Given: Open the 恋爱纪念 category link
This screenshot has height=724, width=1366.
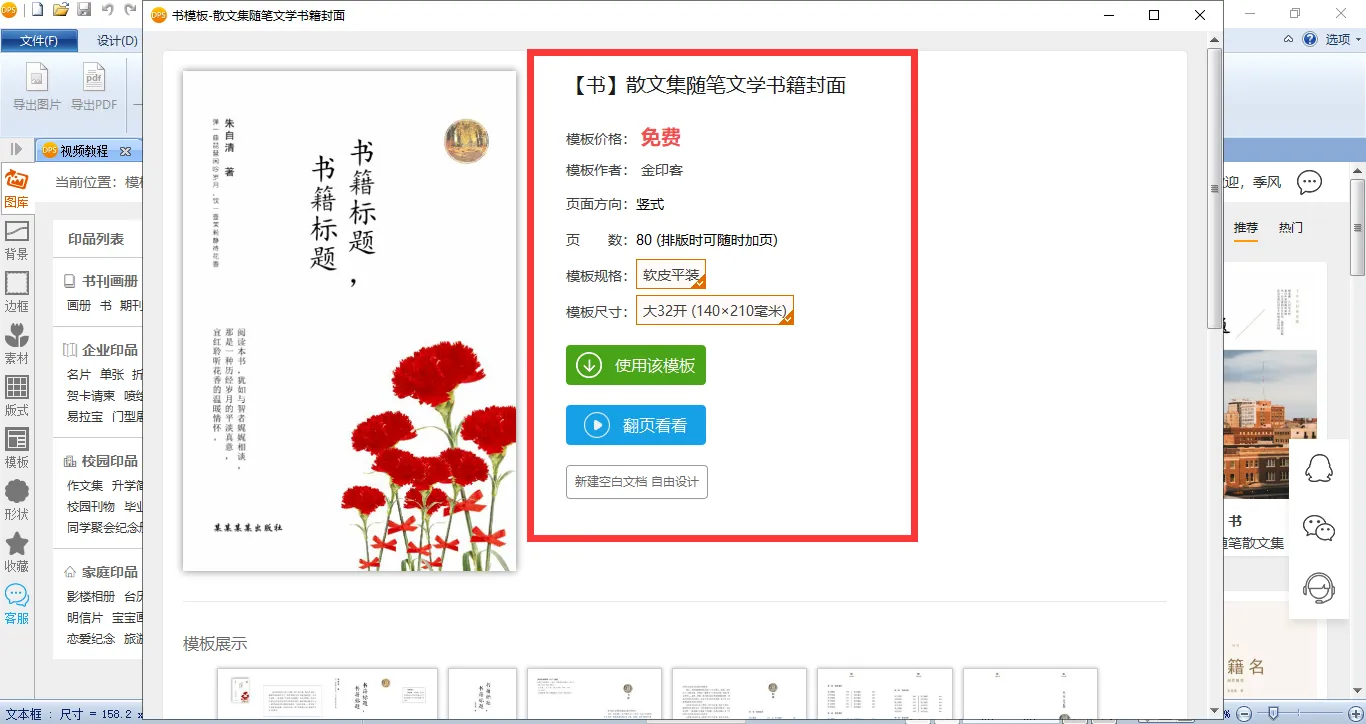Looking at the screenshot, I should (91, 638).
